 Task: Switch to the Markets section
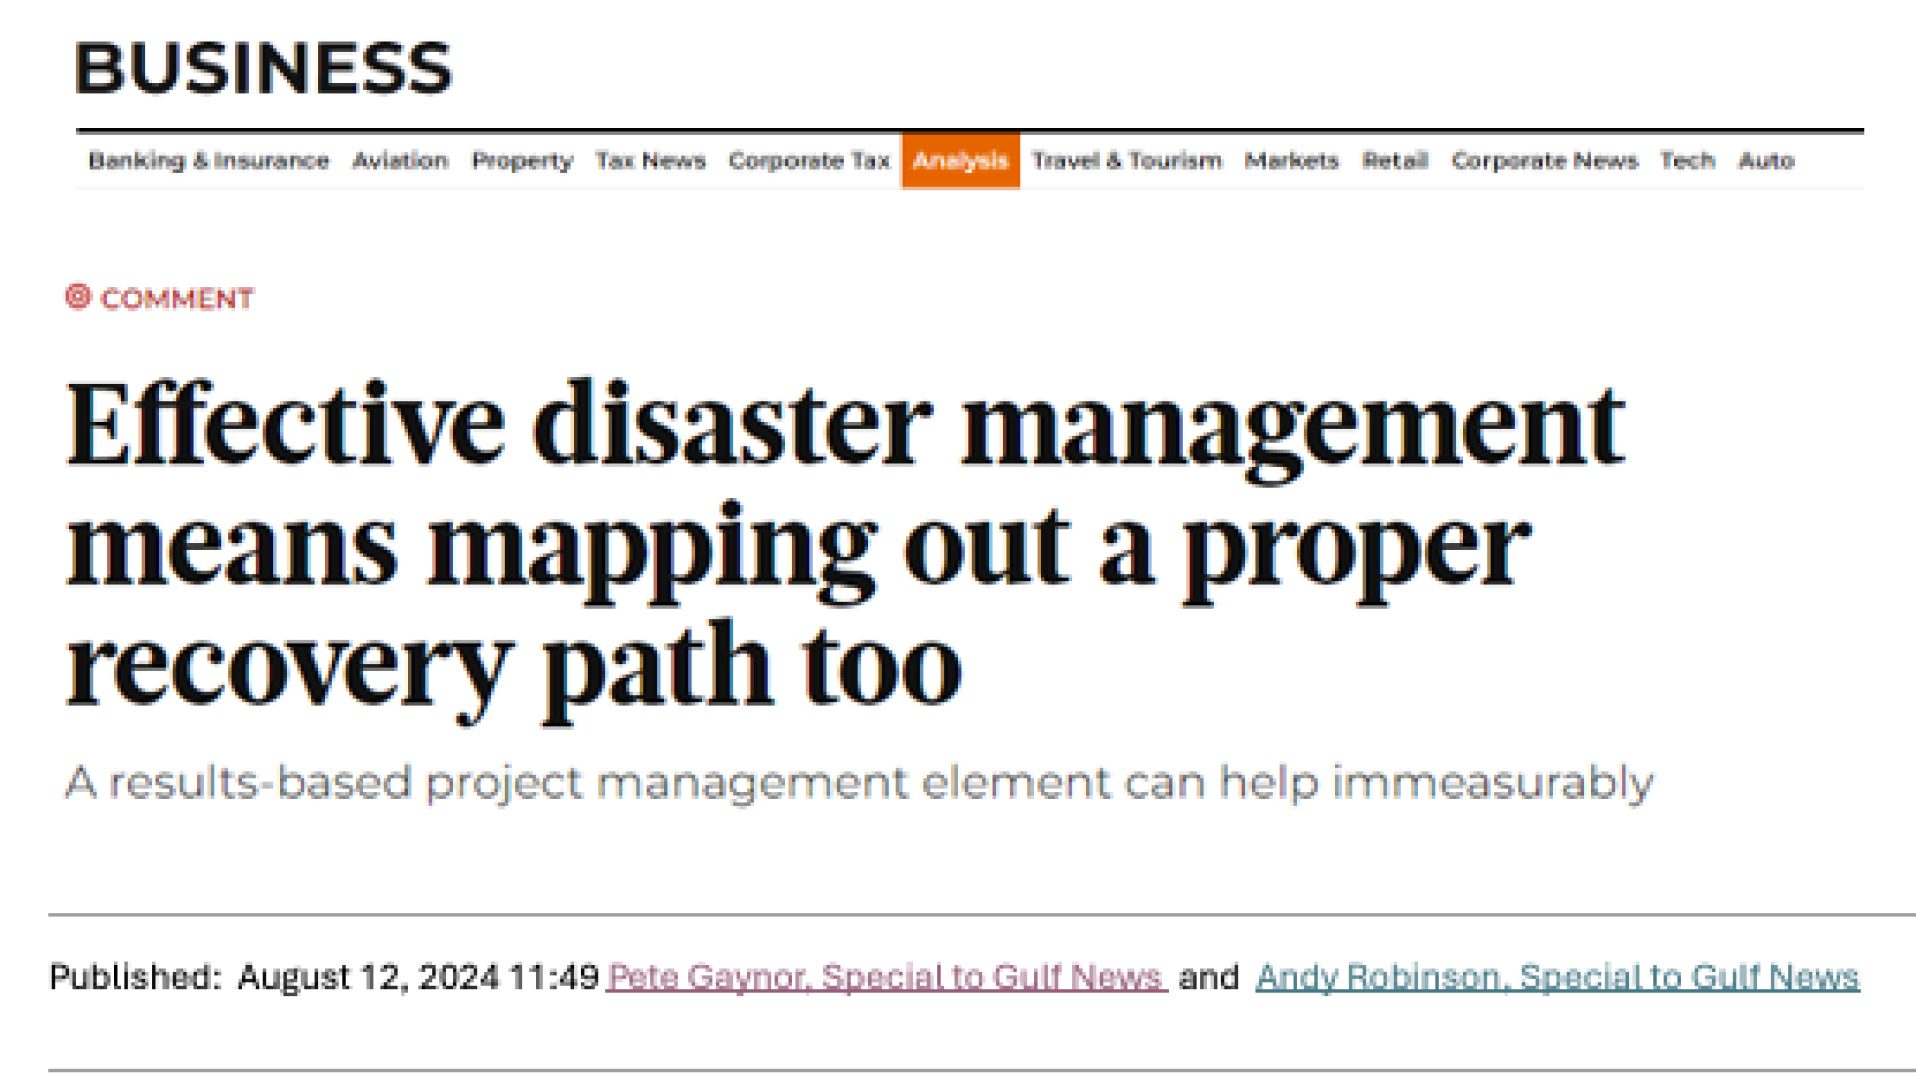[x=1290, y=160]
